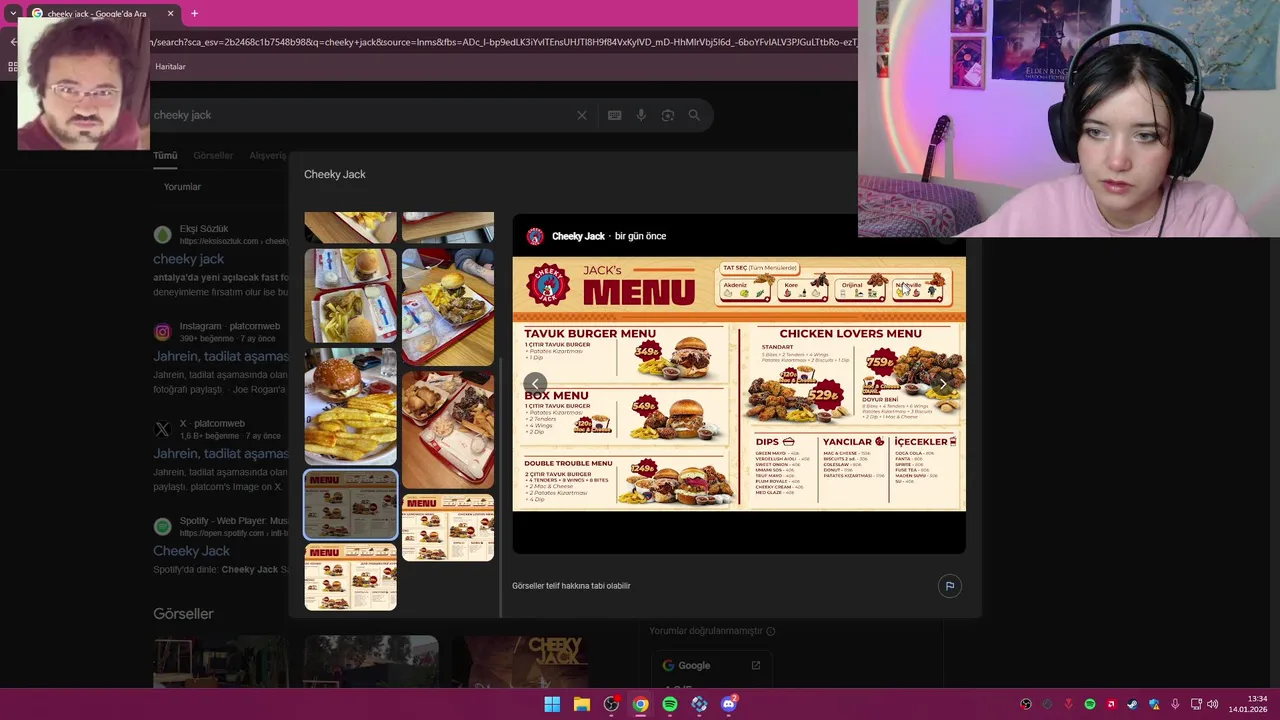This screenshot has height=720, width=1280.
Task: Select the burger tray with fries thumbnail
Action: [x=447, y=307]
